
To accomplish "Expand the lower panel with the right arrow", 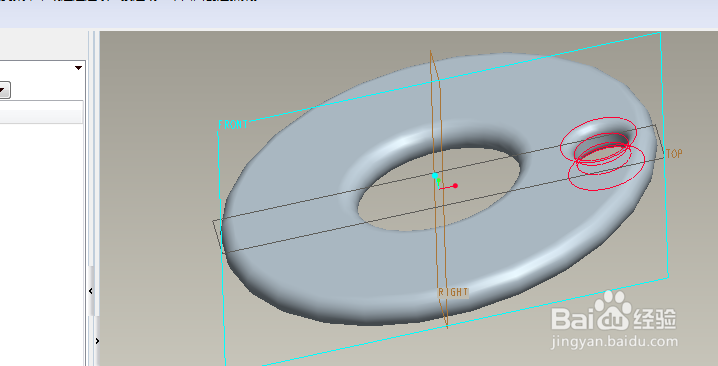I will click(97, 341).
